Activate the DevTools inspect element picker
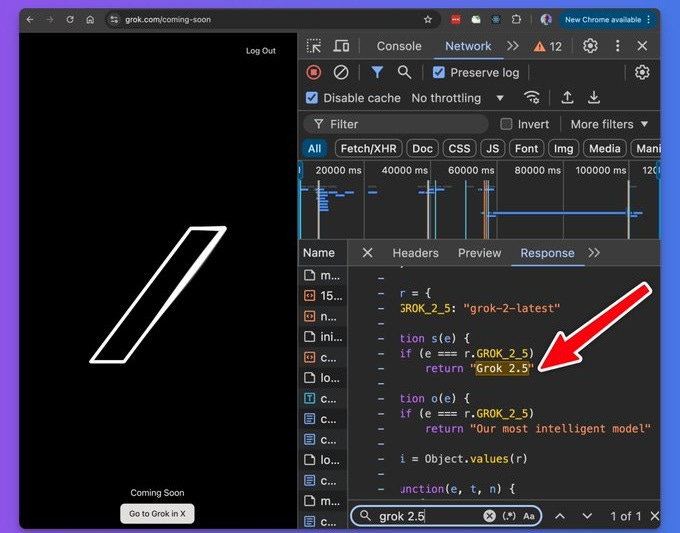Screen dimensions: 680x533 314,46
